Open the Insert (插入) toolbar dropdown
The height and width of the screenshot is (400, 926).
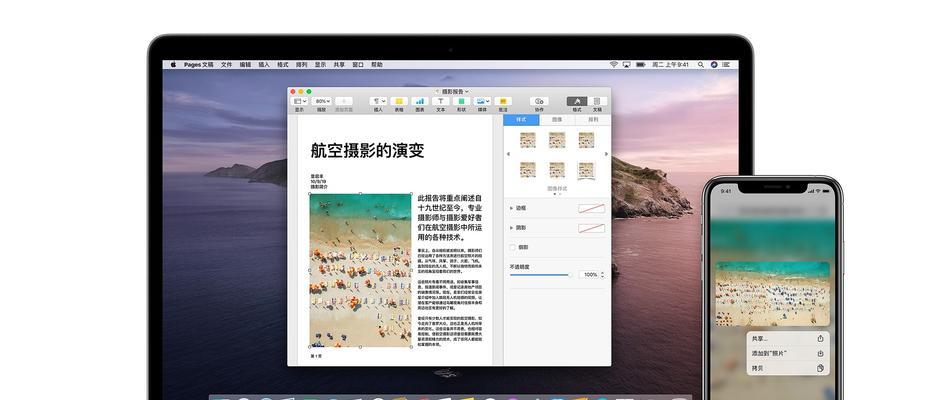[378, 102]
